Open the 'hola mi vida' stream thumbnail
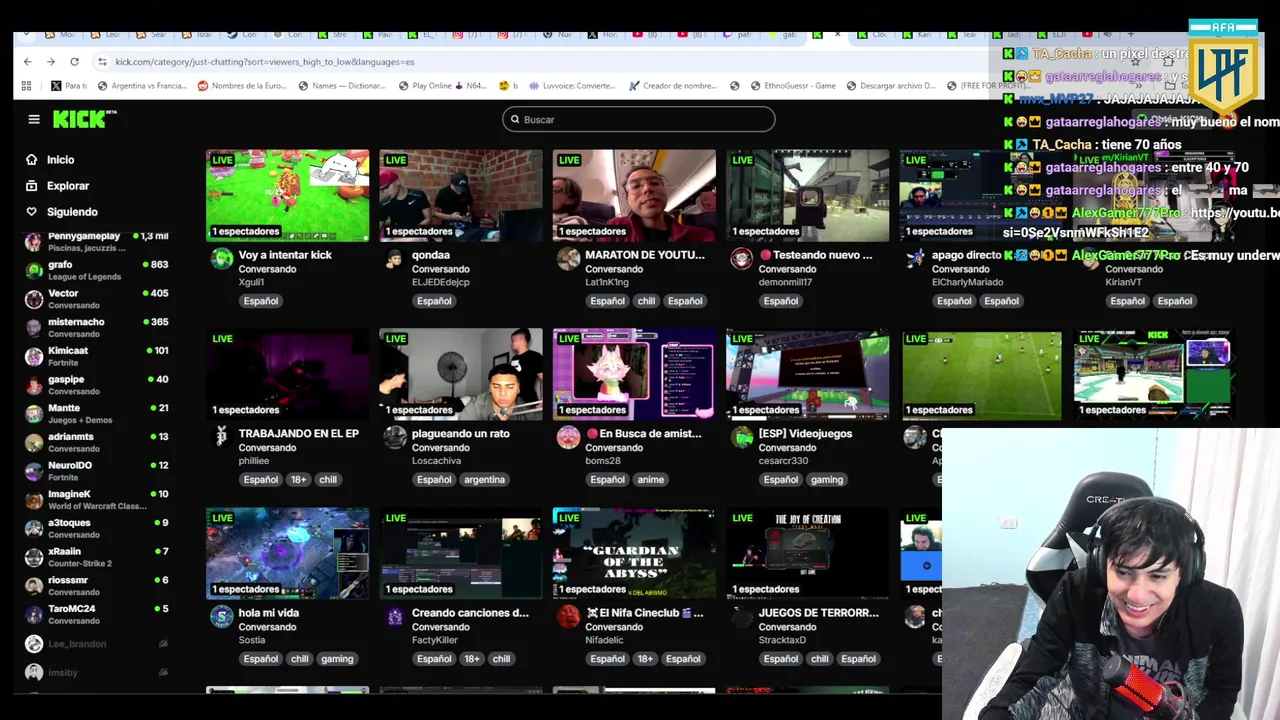The height and width of the screenshot is (720, 1280). click(287, 553)
